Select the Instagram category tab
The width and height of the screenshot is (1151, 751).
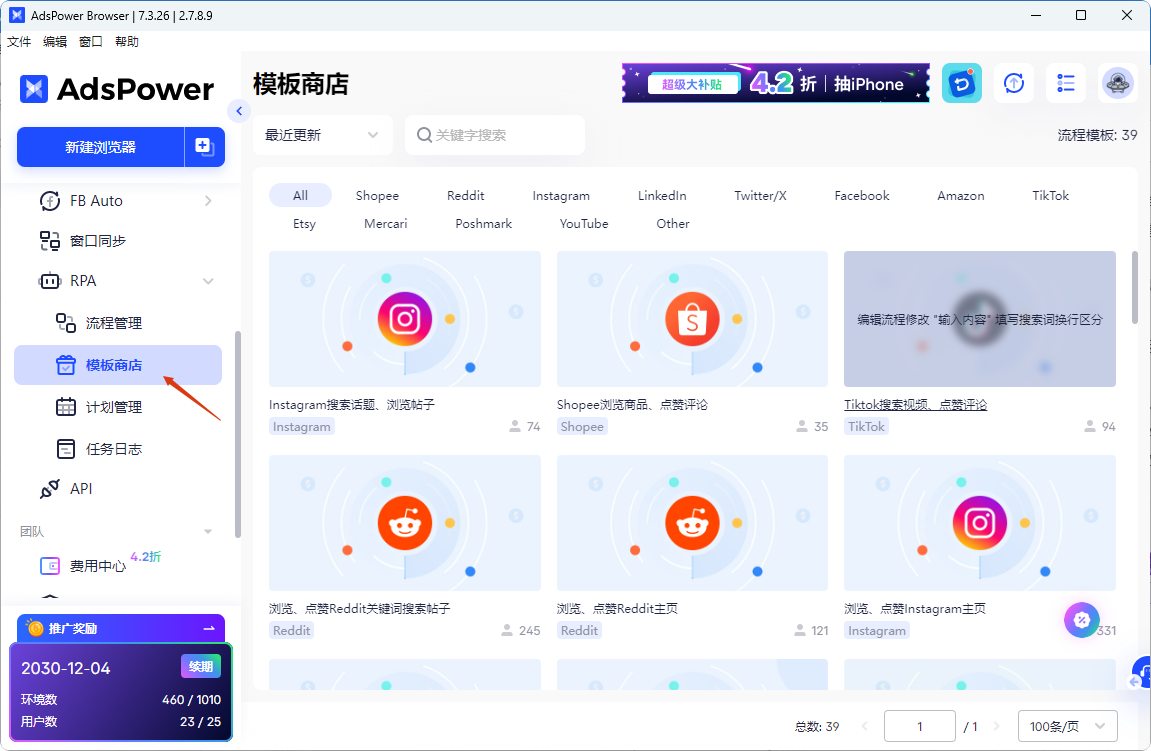click(561, 195)
